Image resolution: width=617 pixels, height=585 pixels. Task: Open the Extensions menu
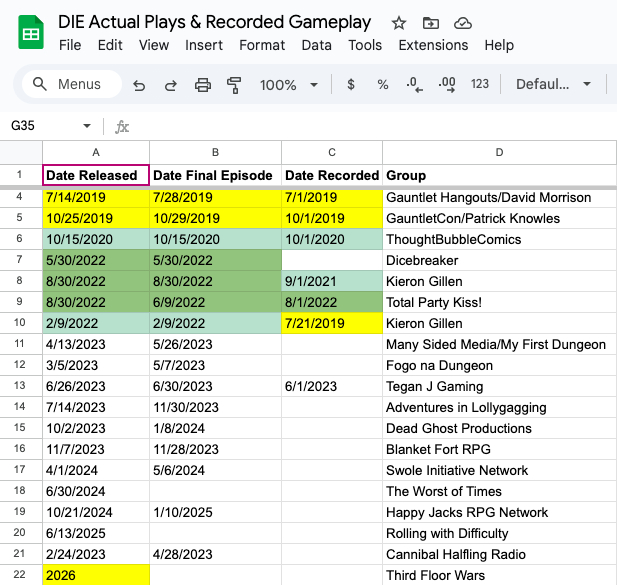(x=433, y=45)
